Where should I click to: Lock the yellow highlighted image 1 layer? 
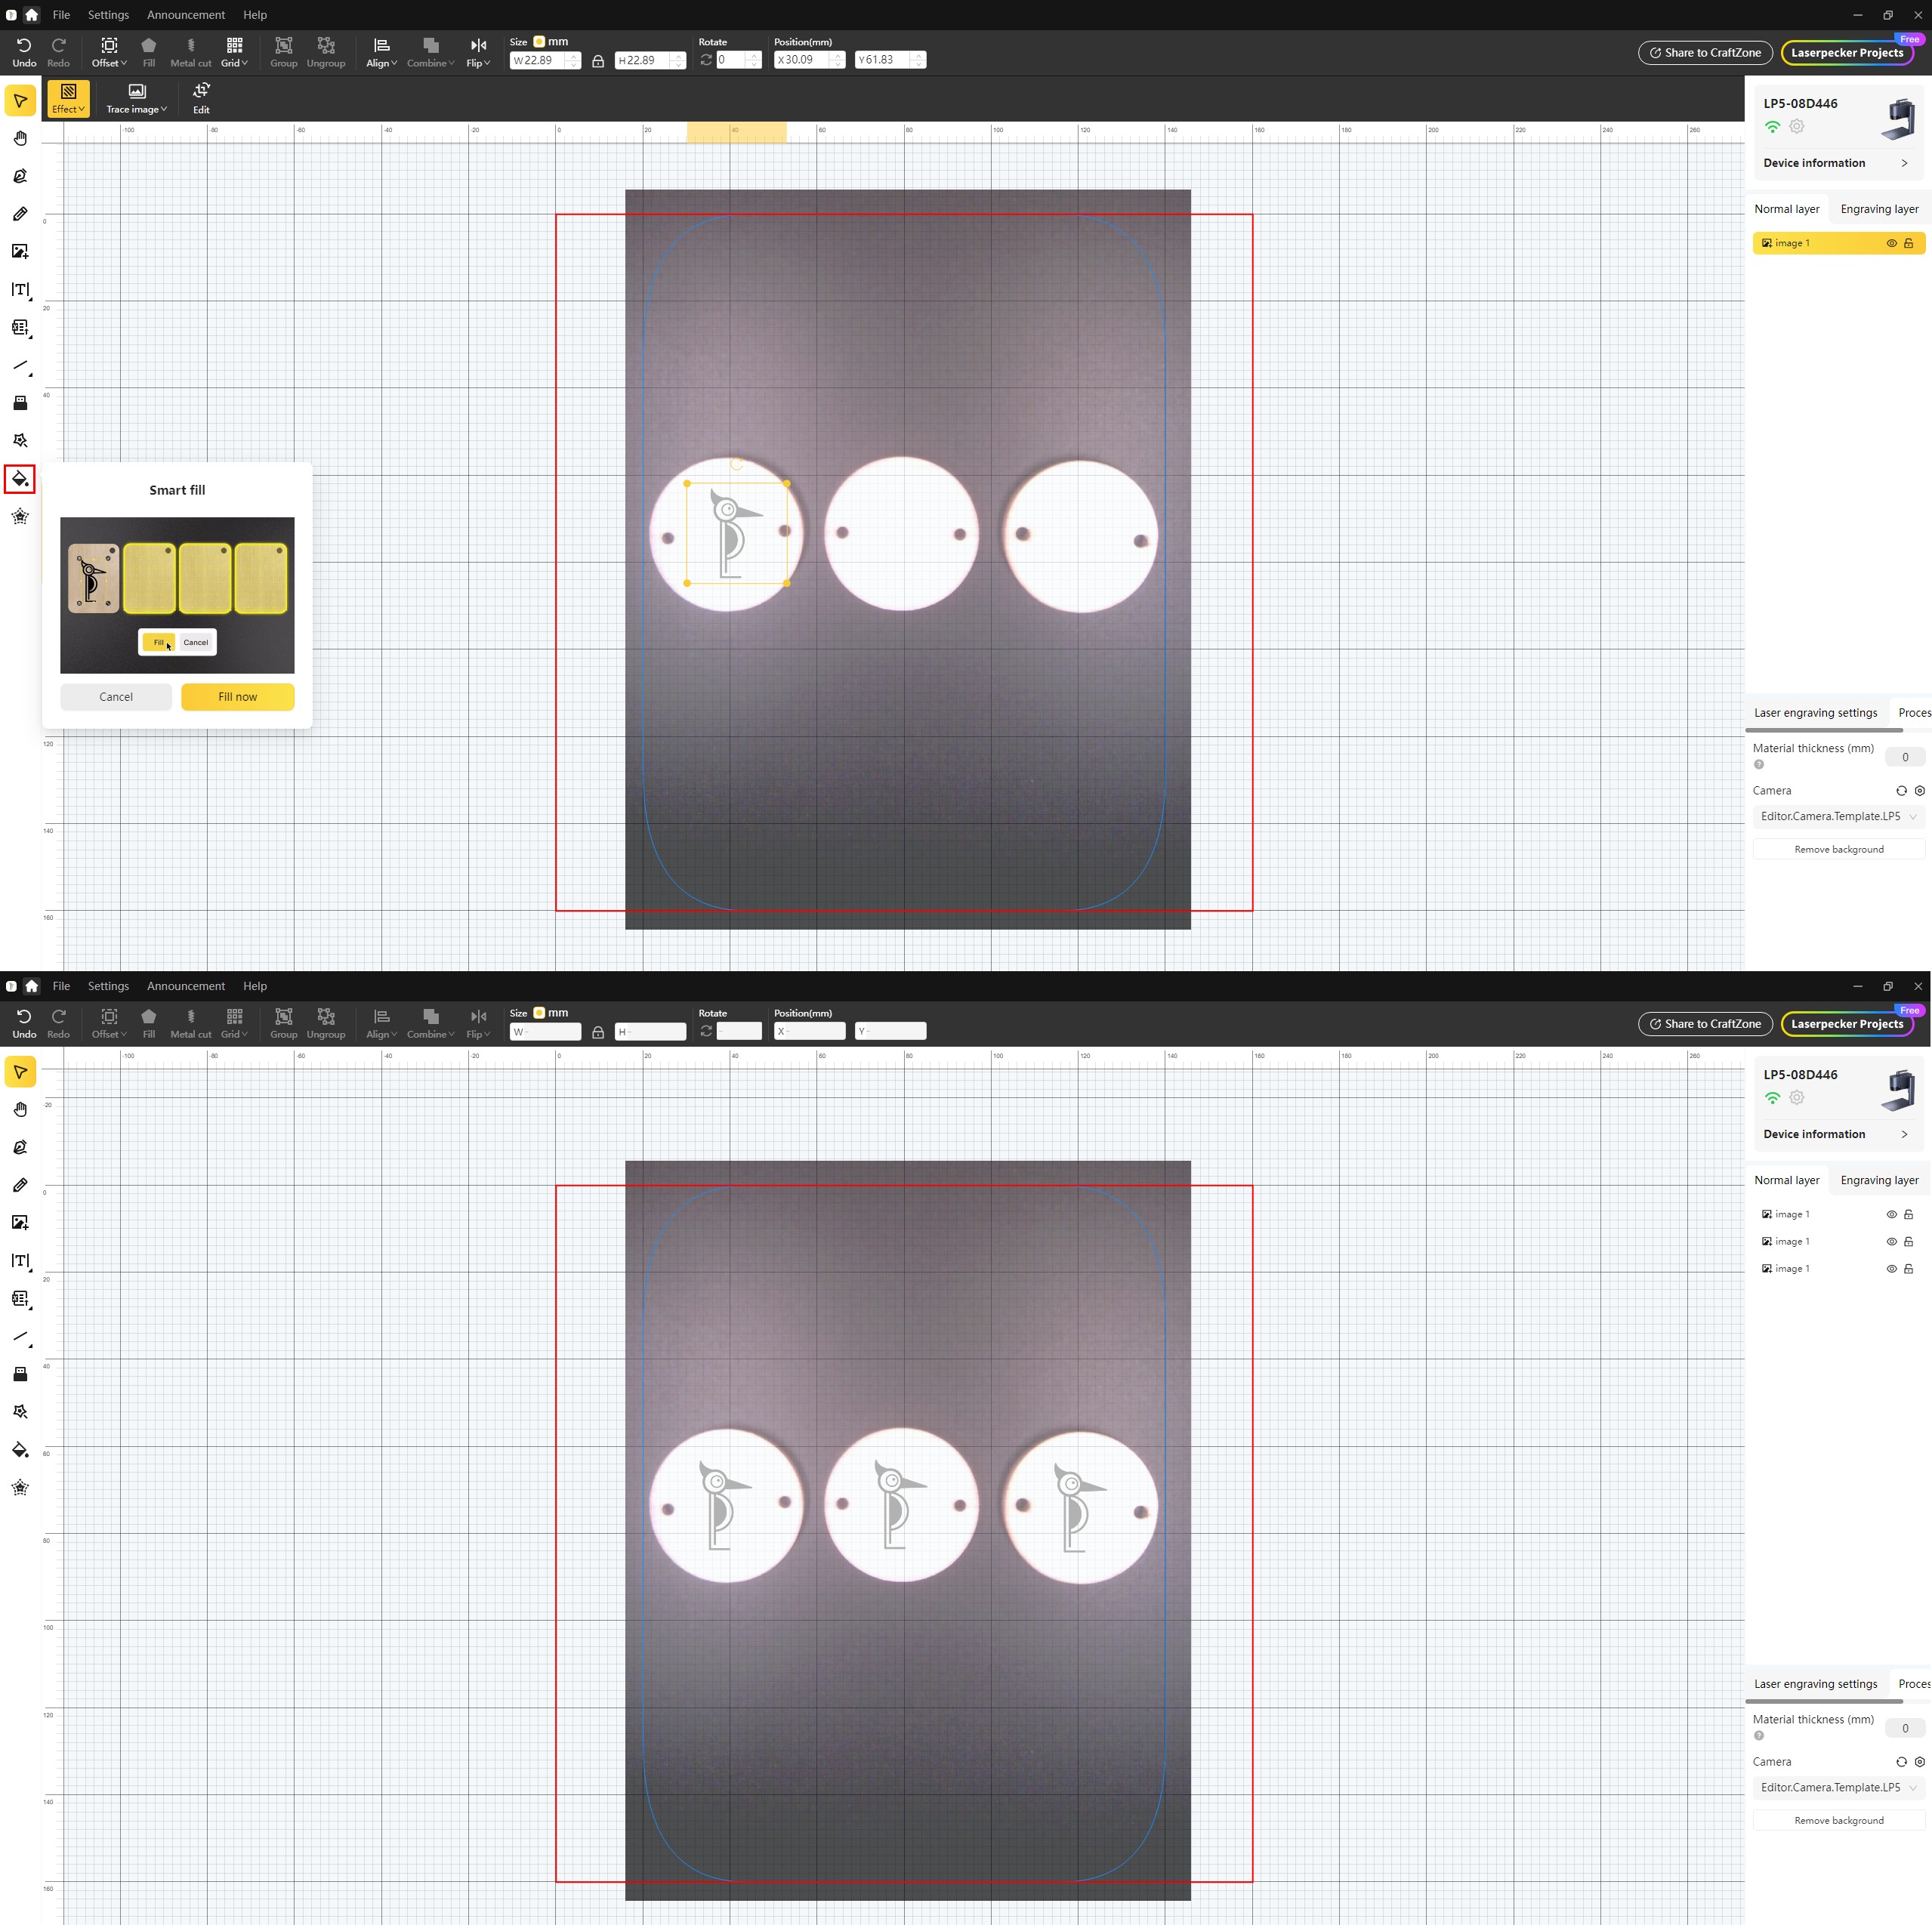pyautogui.click(x=1908, y=243)
